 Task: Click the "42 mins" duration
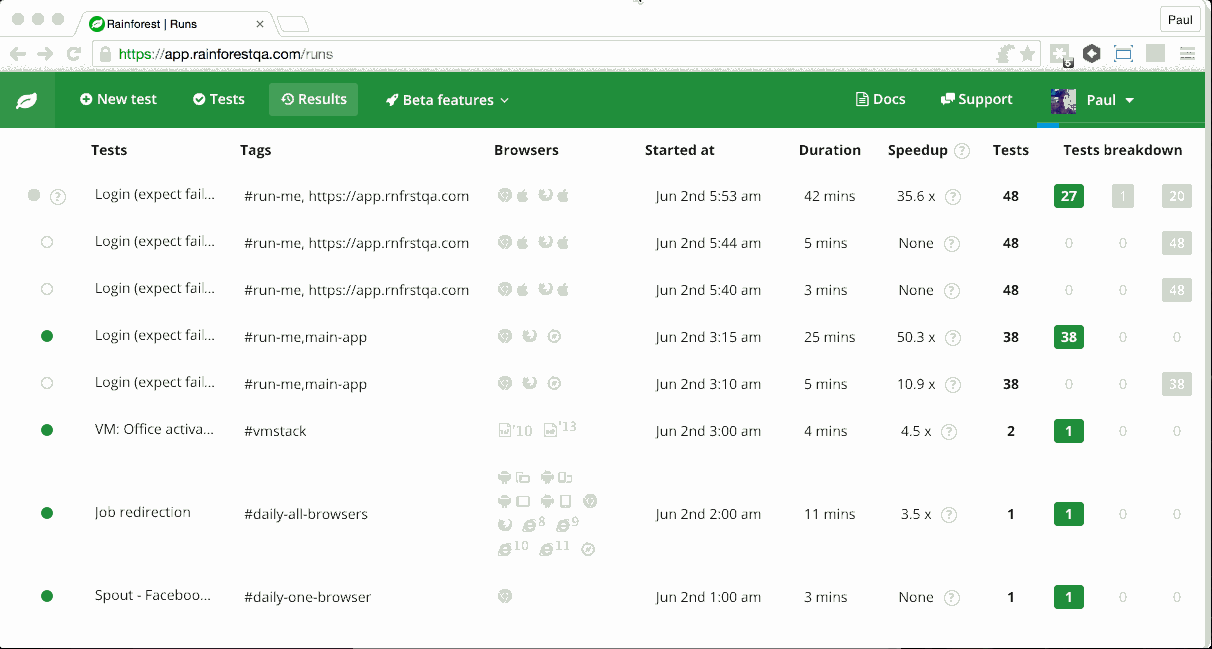coord(830,196)
